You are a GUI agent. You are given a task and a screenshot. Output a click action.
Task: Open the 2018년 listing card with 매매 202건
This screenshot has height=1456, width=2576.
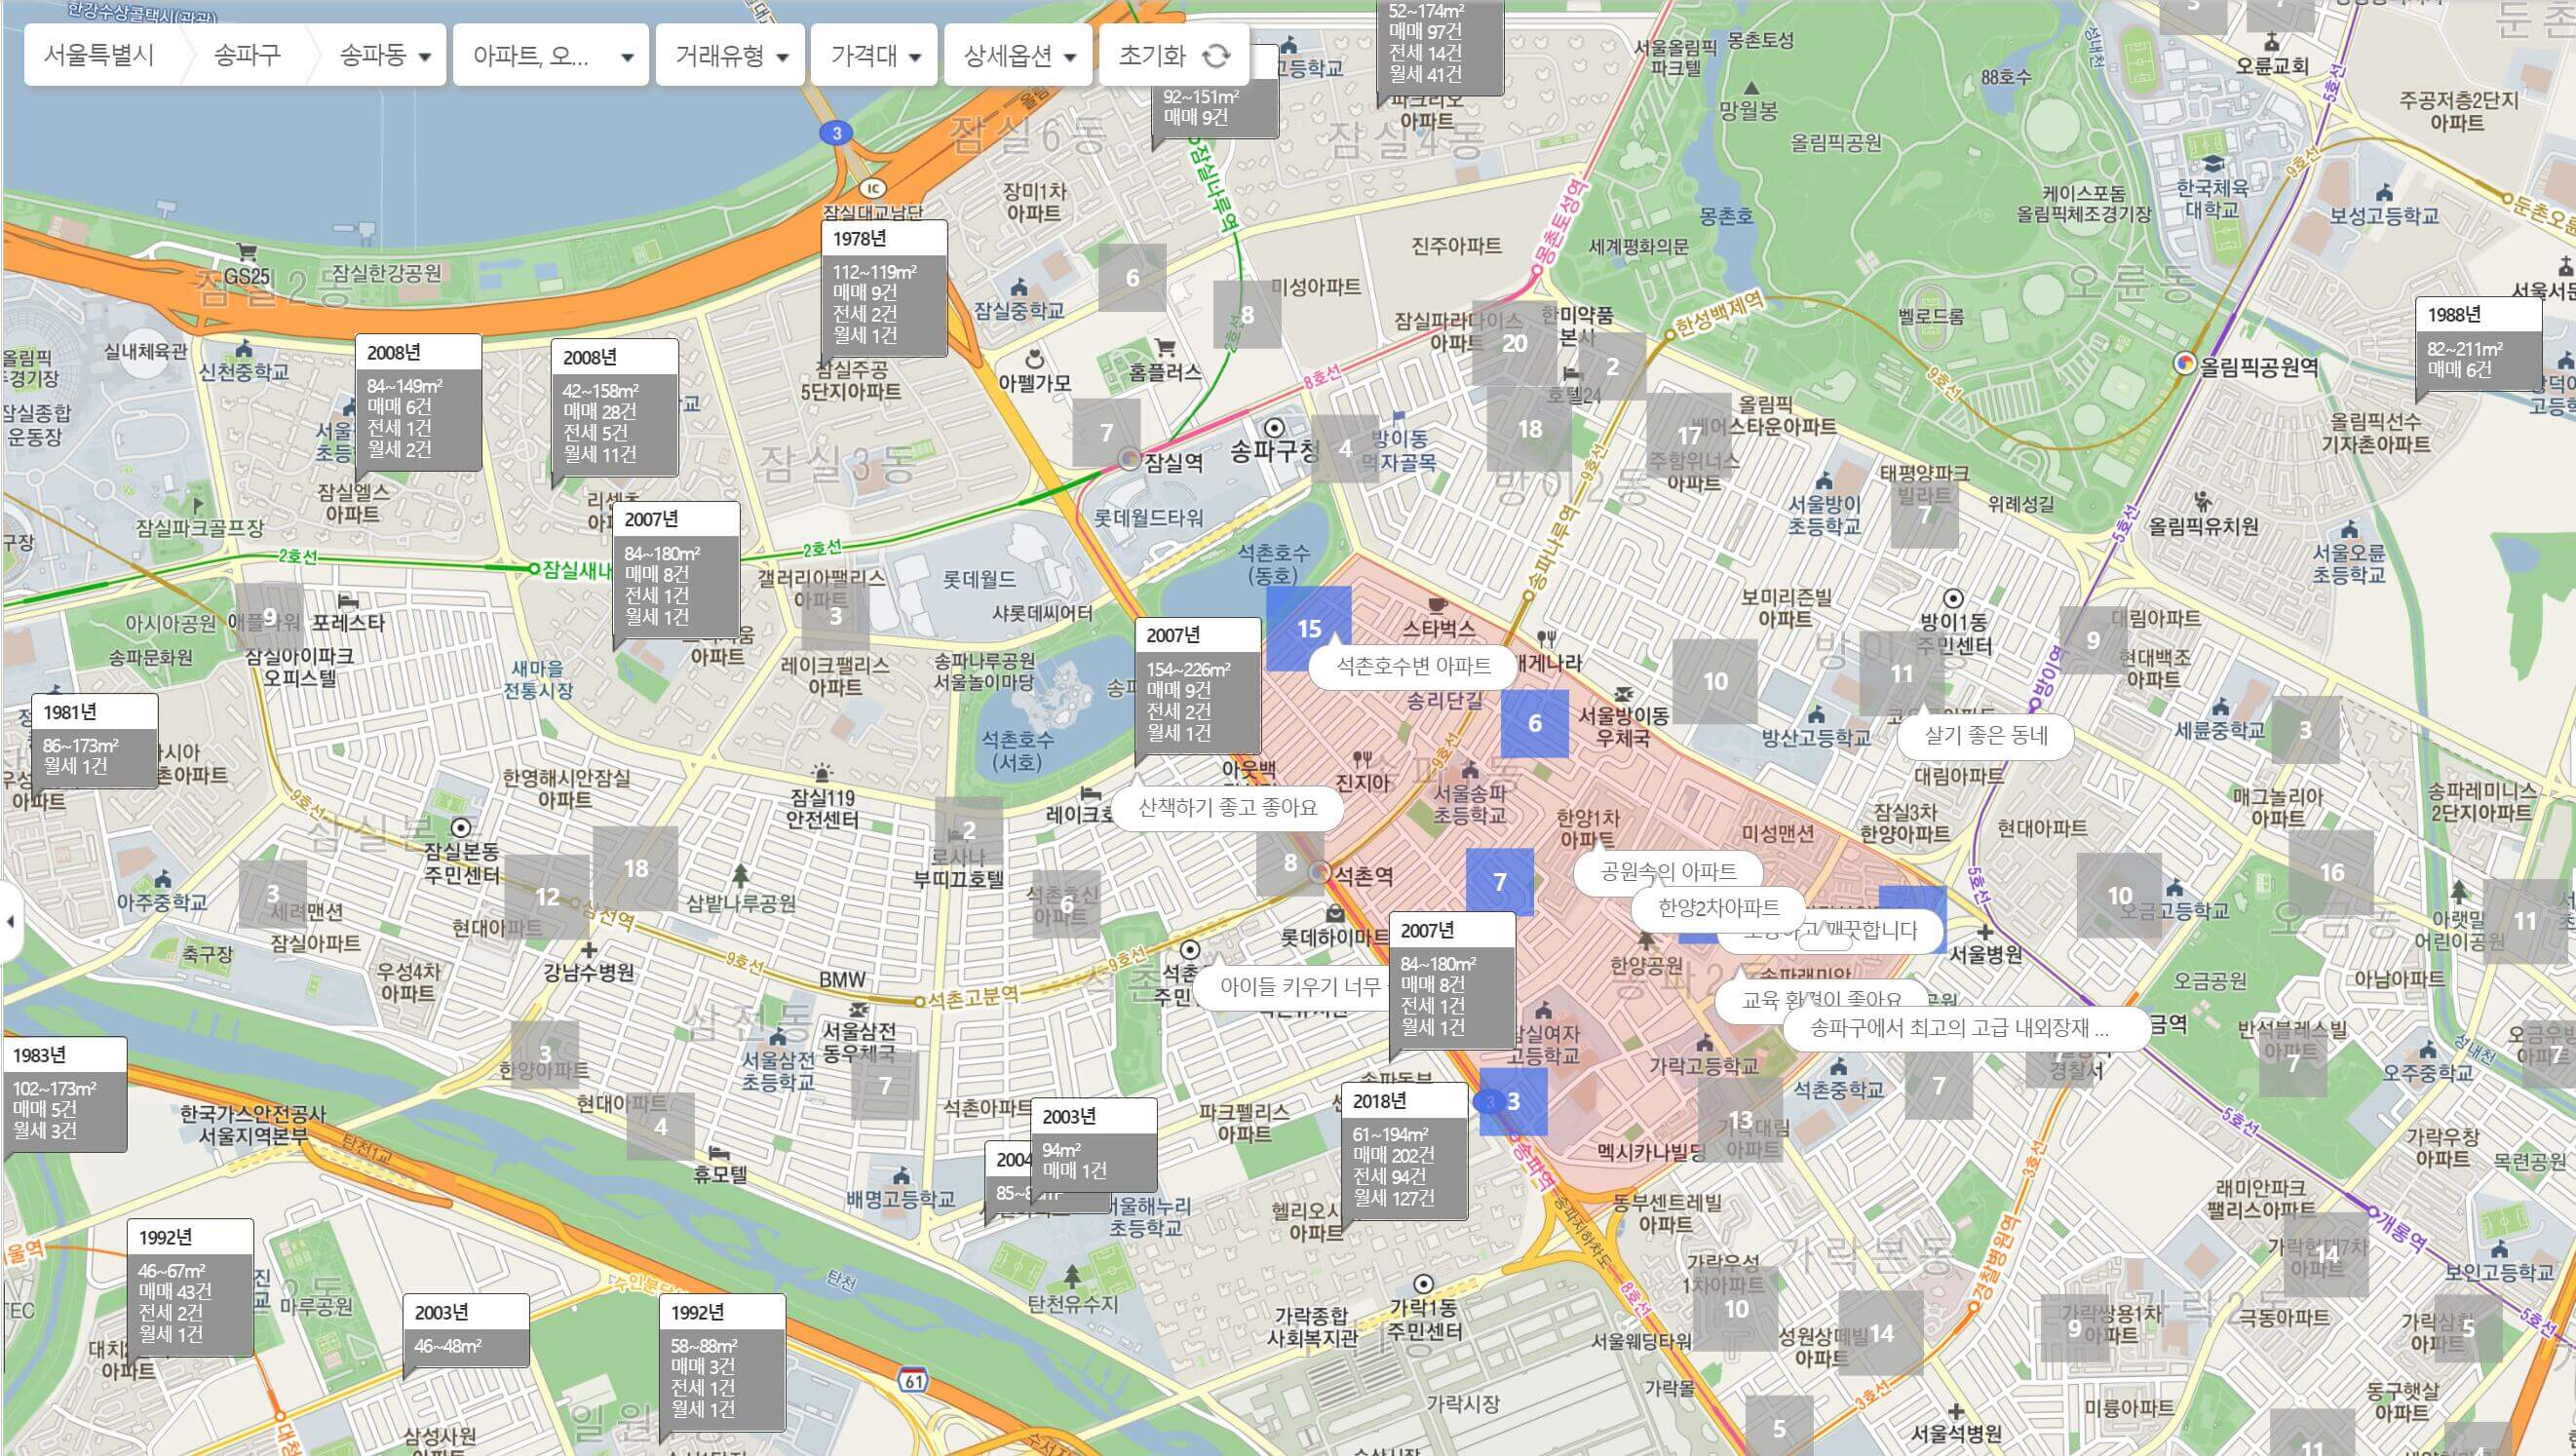(1404, 1150)
